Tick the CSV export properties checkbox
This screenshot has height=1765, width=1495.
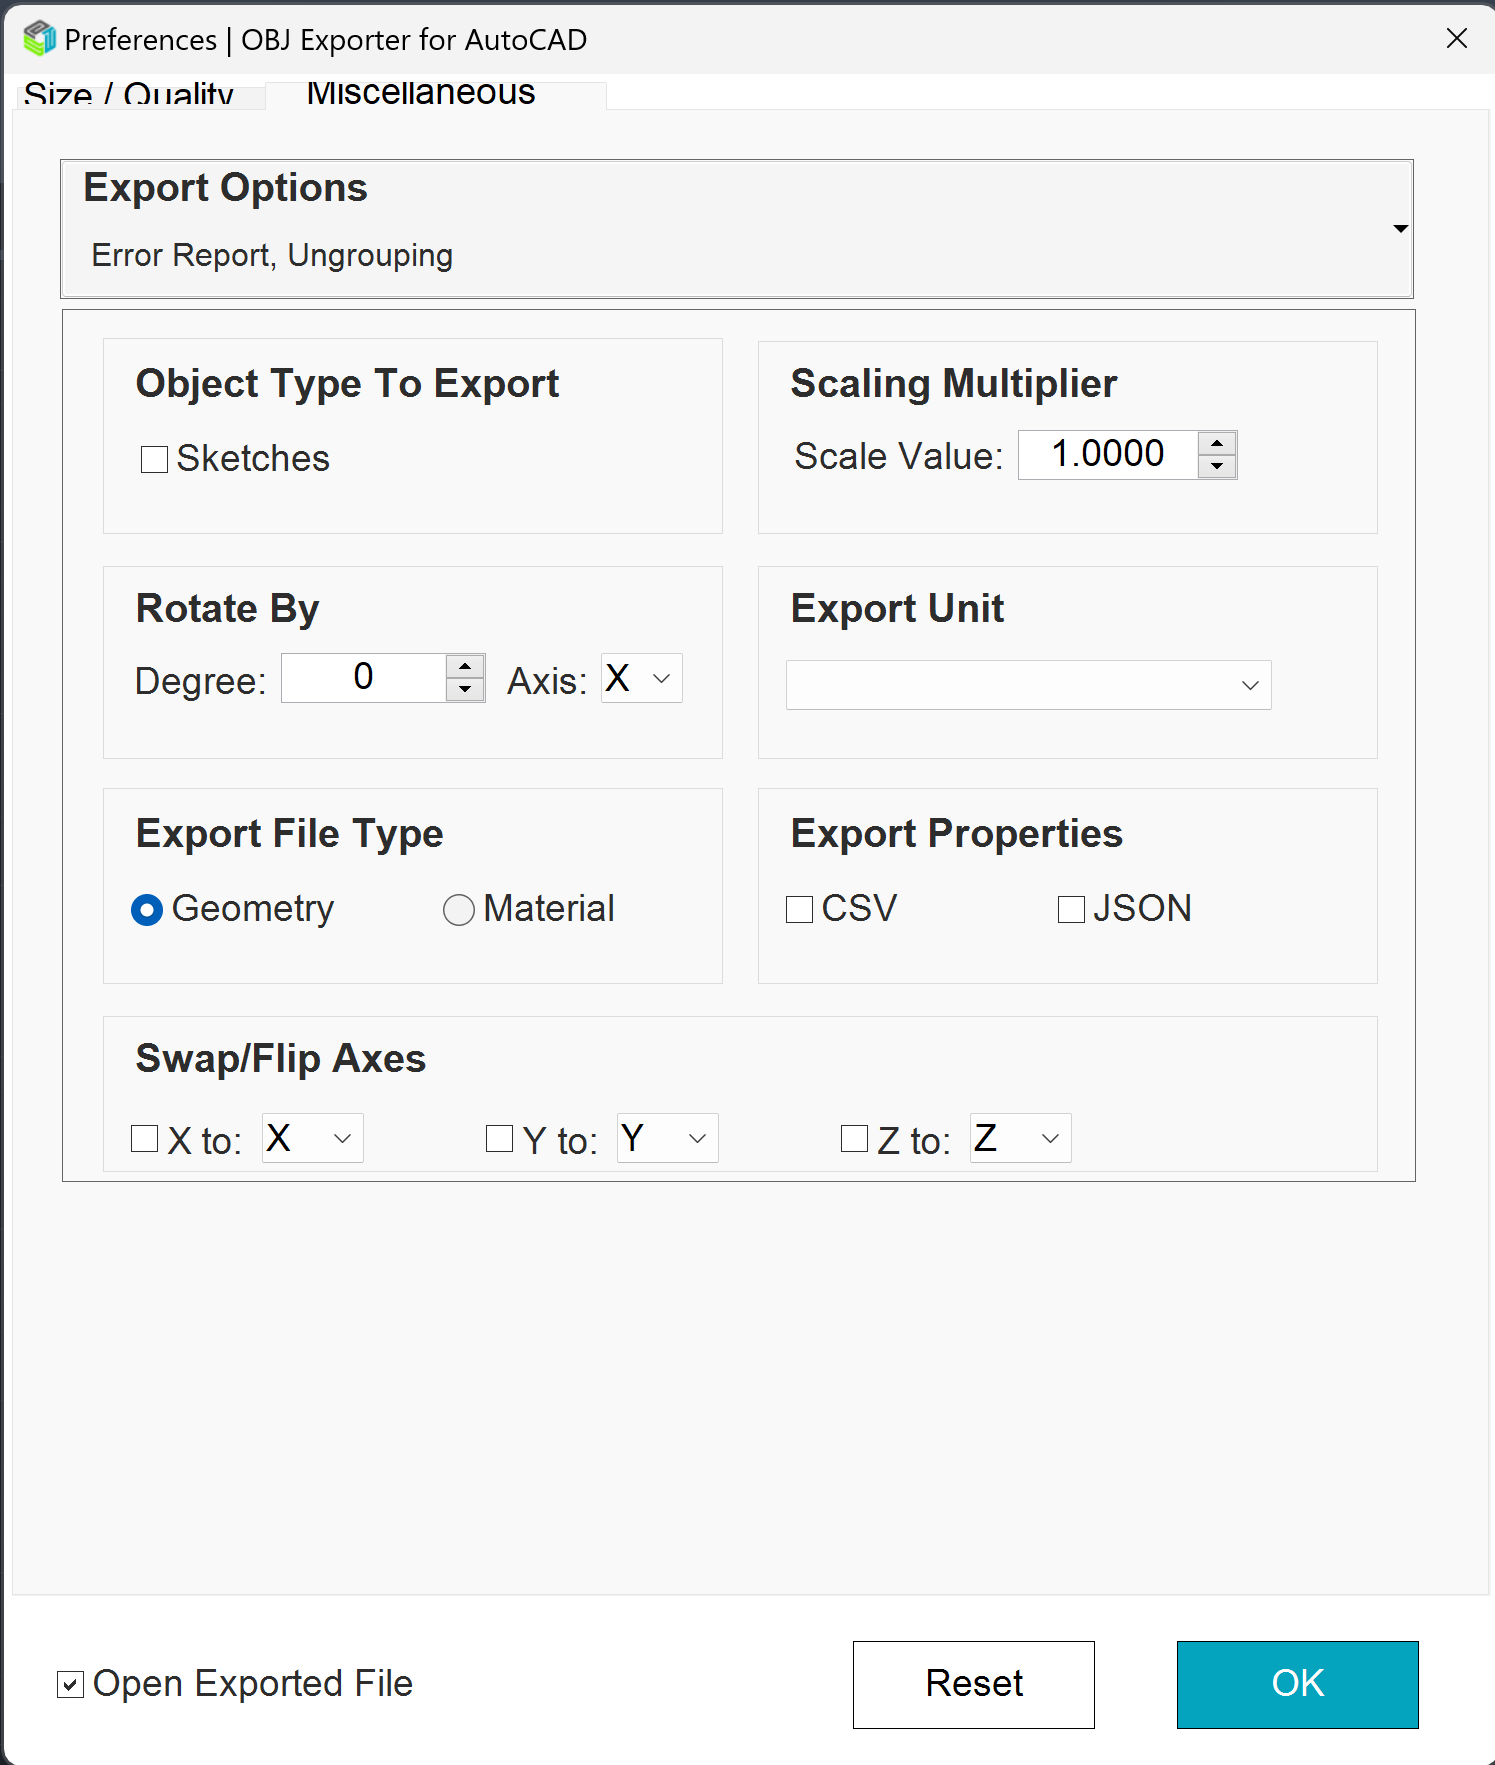coord(800,909)
